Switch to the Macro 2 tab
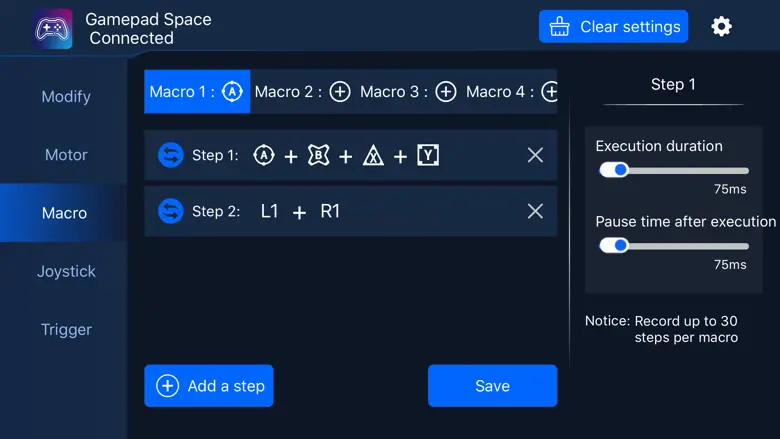 [x=302, y=92]
